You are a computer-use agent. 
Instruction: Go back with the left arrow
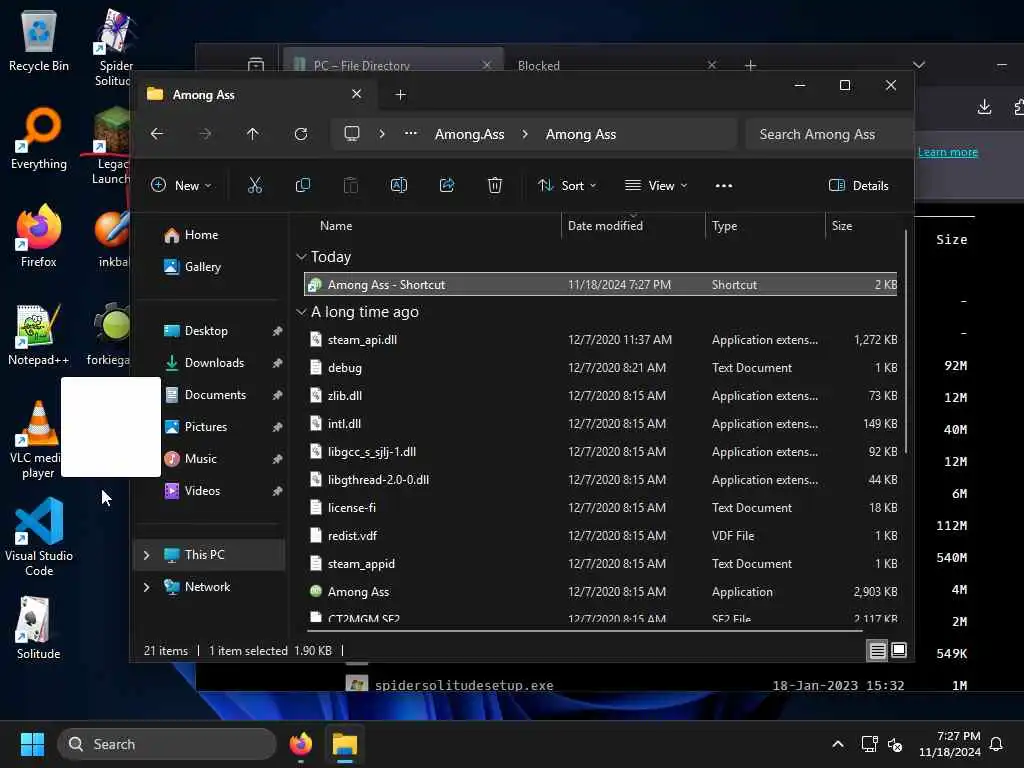pos(157,134)
